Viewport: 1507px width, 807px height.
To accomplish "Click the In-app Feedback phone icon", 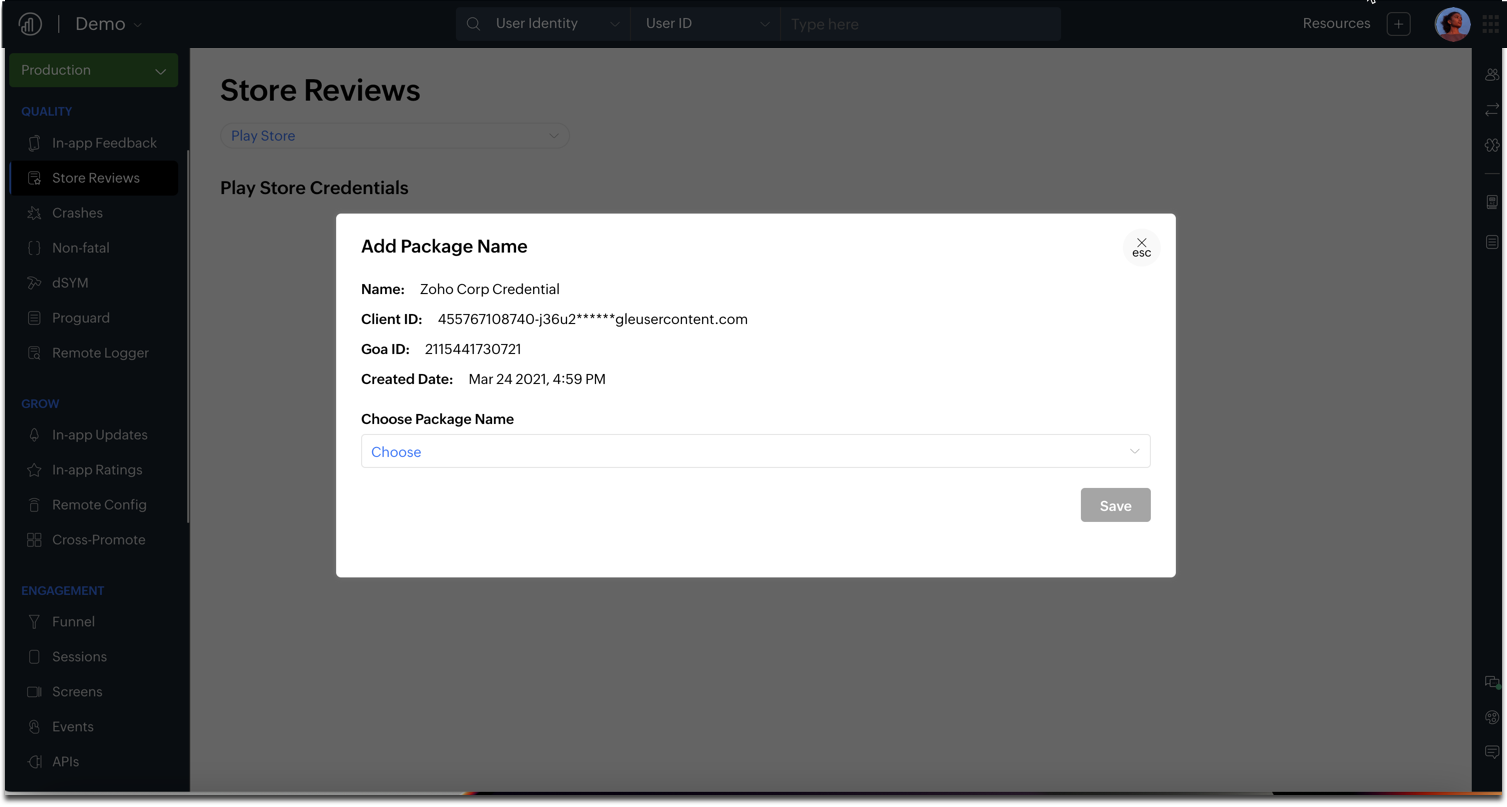I will tap(34, 143).
